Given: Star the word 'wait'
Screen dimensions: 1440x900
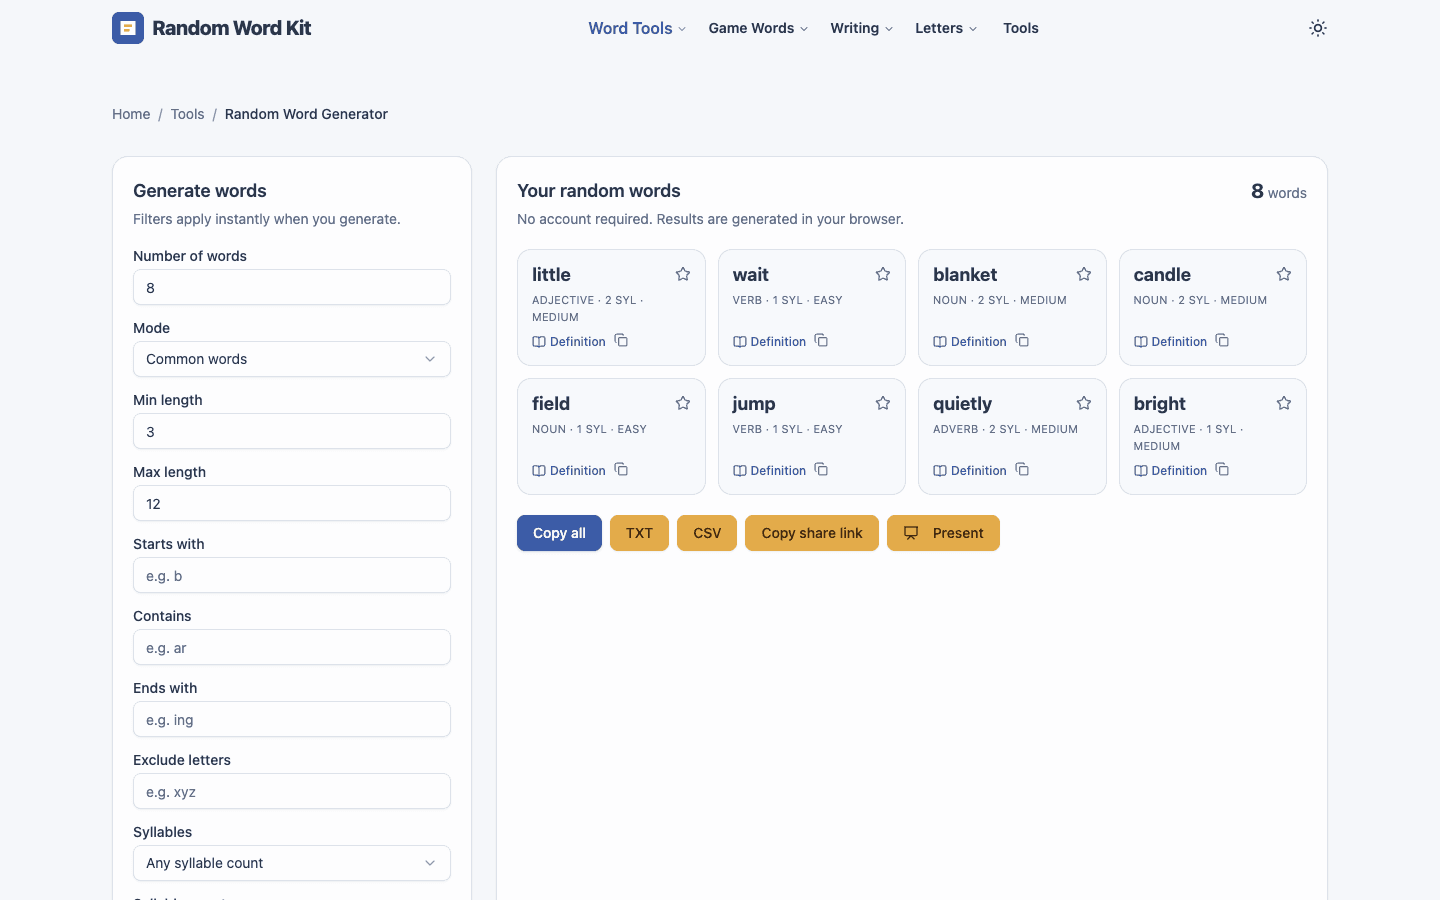Looking at the screenshot, I should (883, 274).
